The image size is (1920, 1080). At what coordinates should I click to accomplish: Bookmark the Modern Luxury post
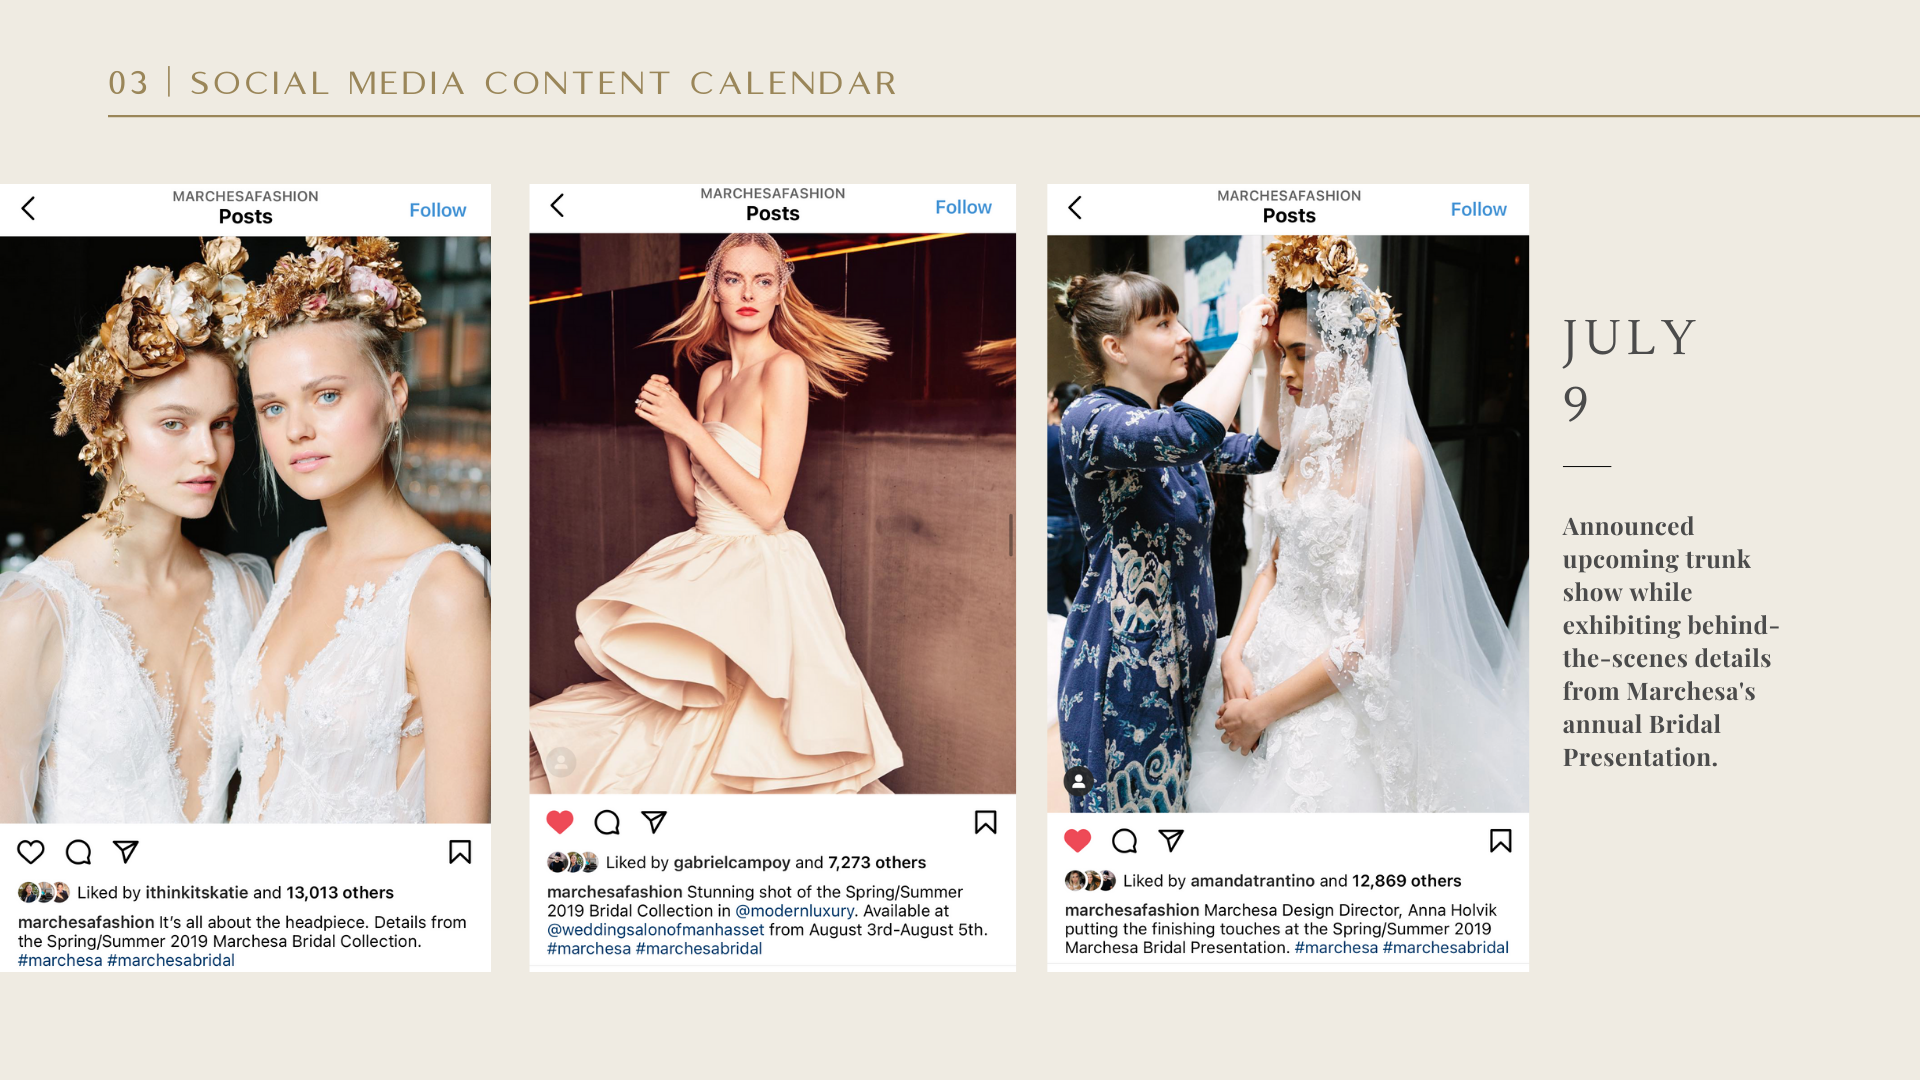click(985, 822)
